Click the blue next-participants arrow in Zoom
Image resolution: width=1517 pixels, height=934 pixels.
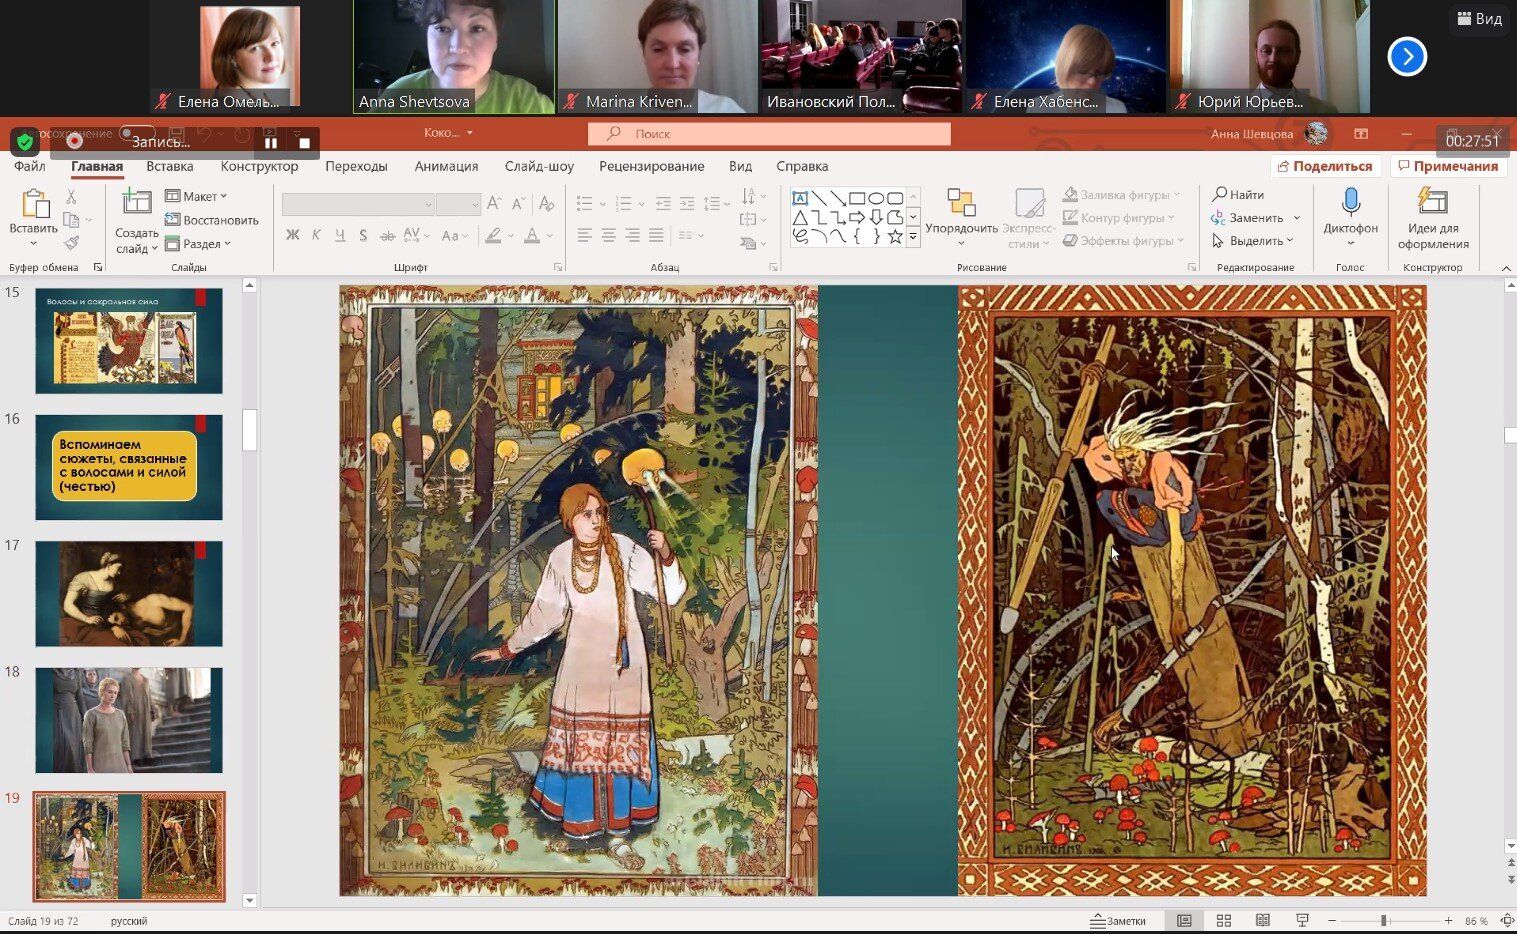tap(1407, 57)
